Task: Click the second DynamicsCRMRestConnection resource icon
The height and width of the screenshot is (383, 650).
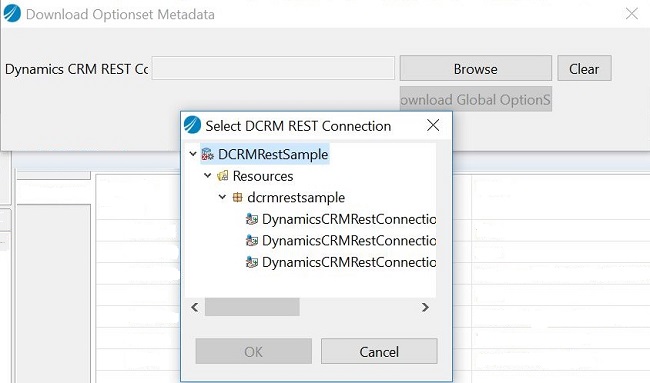Action: pos(252,240)
